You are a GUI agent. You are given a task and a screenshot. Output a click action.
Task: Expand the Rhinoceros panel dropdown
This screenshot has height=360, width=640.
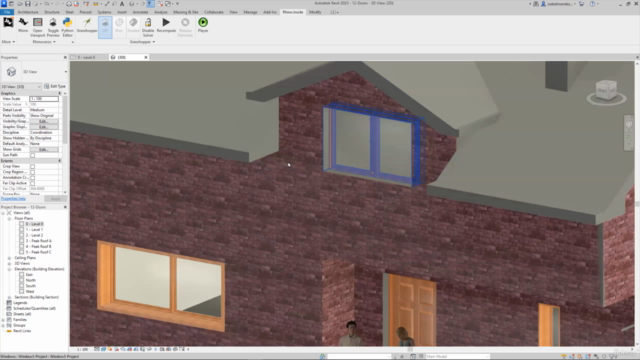[x=44, y=42]
